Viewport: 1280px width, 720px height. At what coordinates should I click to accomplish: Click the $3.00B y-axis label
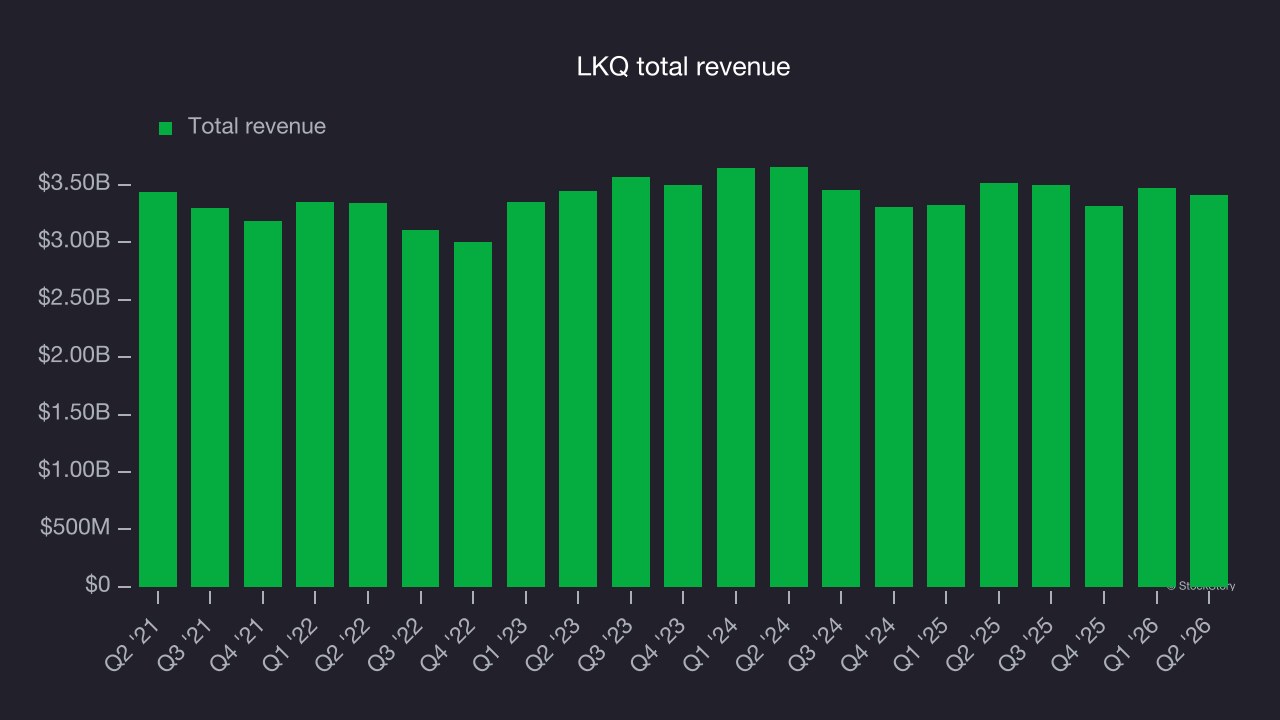[x=74, y=241]
